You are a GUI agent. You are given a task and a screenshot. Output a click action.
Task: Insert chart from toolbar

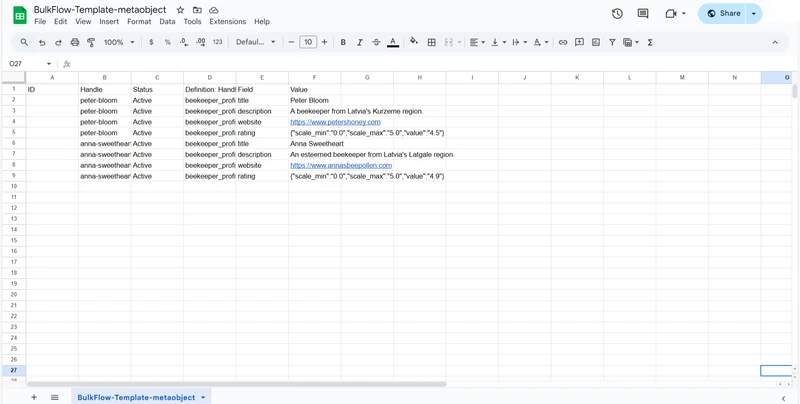pos(595,42)
